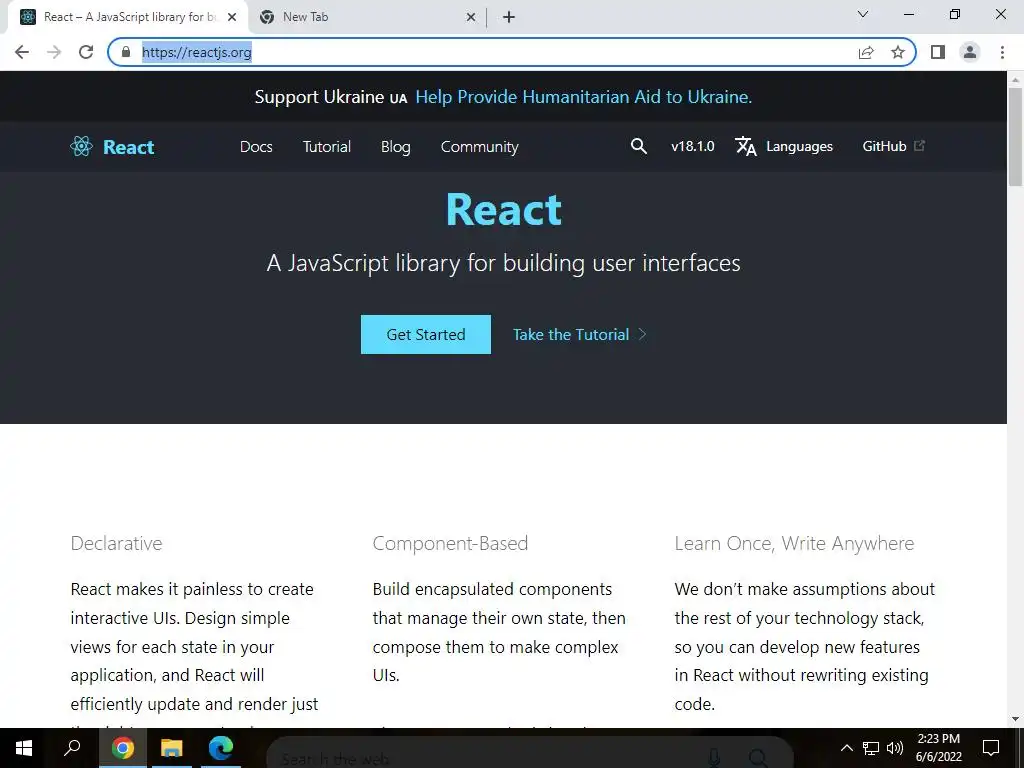The width and height of the screenshot is (1024, 768).
Task: Open the GitHub link
Action: point(884,146)
